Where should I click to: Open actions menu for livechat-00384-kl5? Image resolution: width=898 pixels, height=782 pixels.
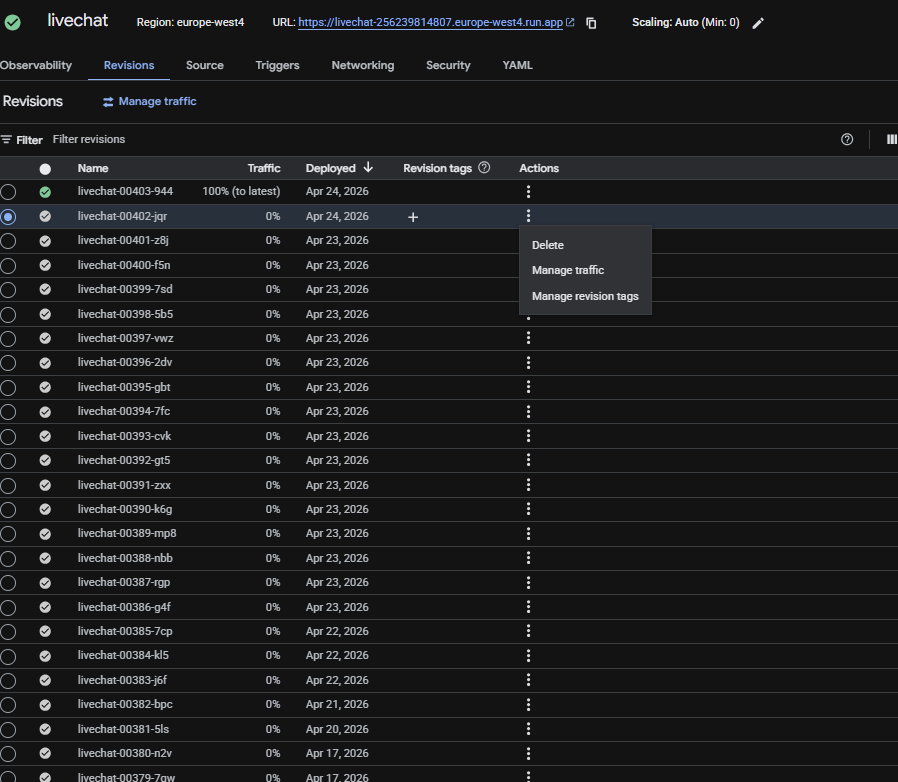click(528, 655)
